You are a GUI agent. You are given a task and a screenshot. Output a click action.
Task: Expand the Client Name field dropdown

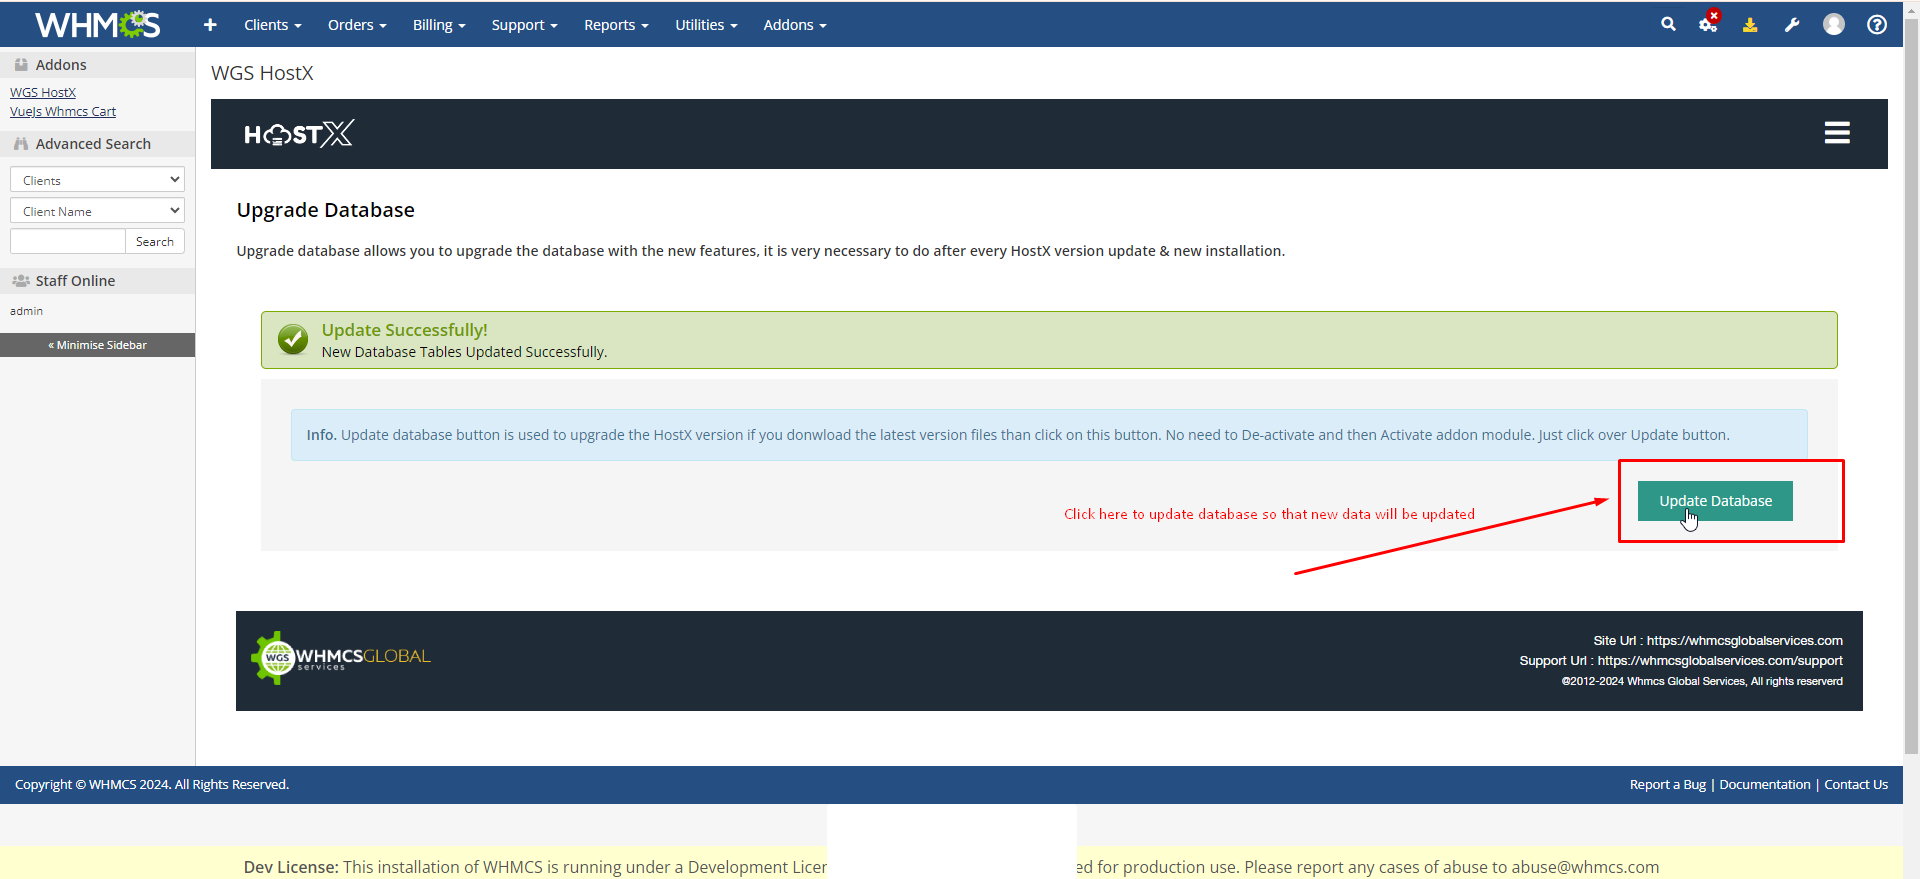[97, 211]
